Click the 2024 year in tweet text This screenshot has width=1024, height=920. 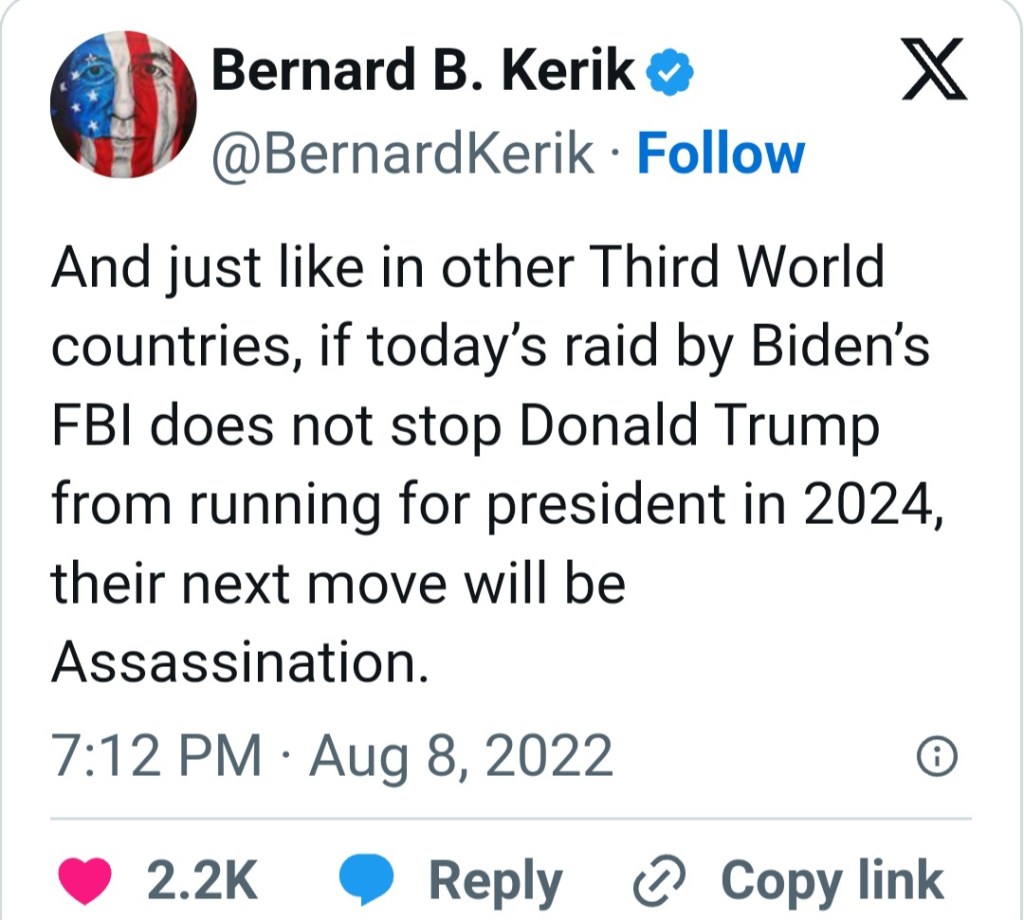[856, 505]
